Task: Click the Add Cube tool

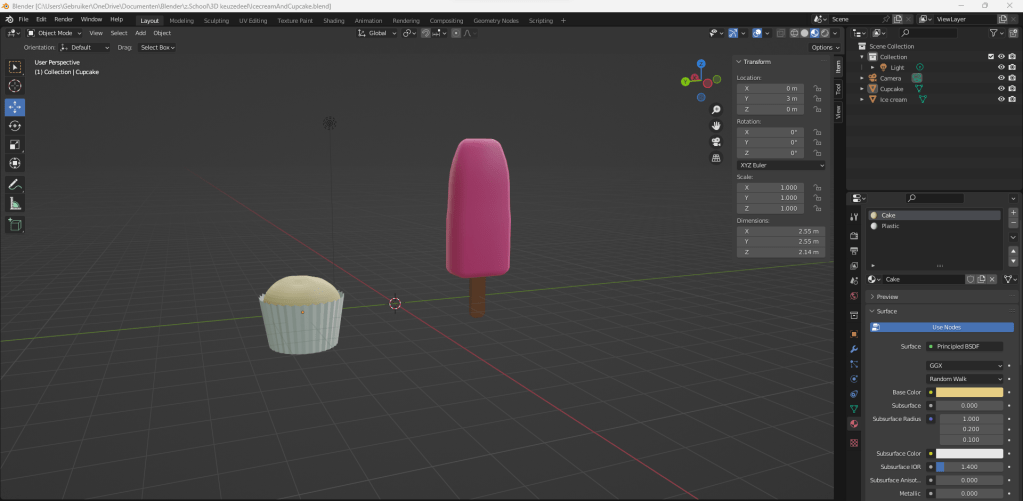Action: [15, 225]
